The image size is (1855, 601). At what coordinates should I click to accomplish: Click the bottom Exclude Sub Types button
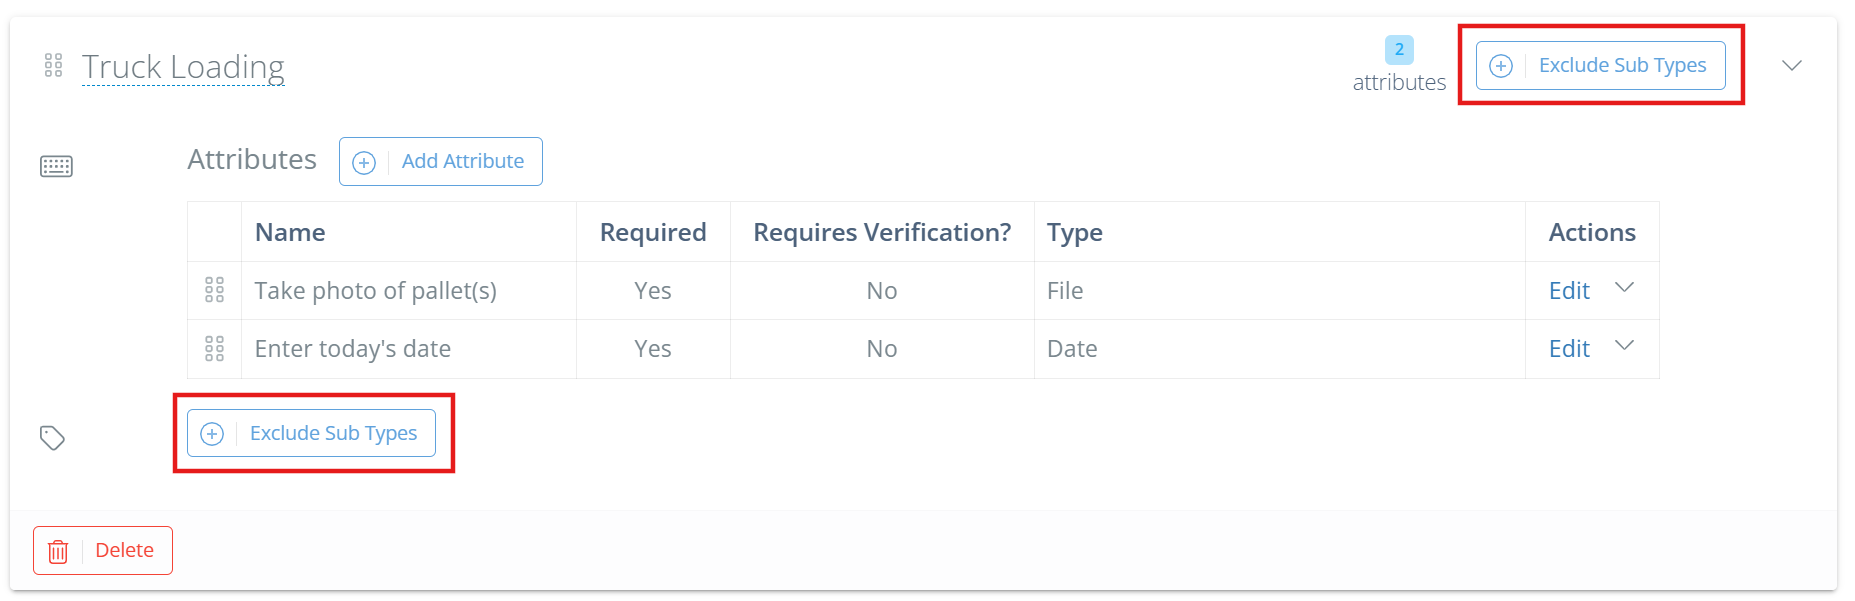312,433
